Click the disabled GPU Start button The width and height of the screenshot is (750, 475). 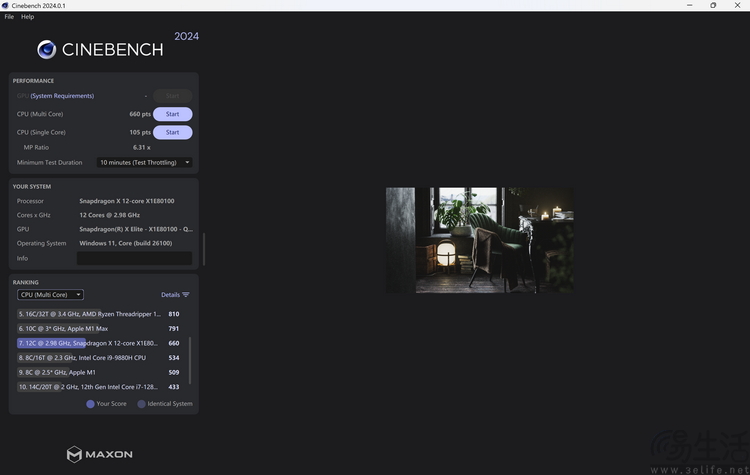point(173,96)
